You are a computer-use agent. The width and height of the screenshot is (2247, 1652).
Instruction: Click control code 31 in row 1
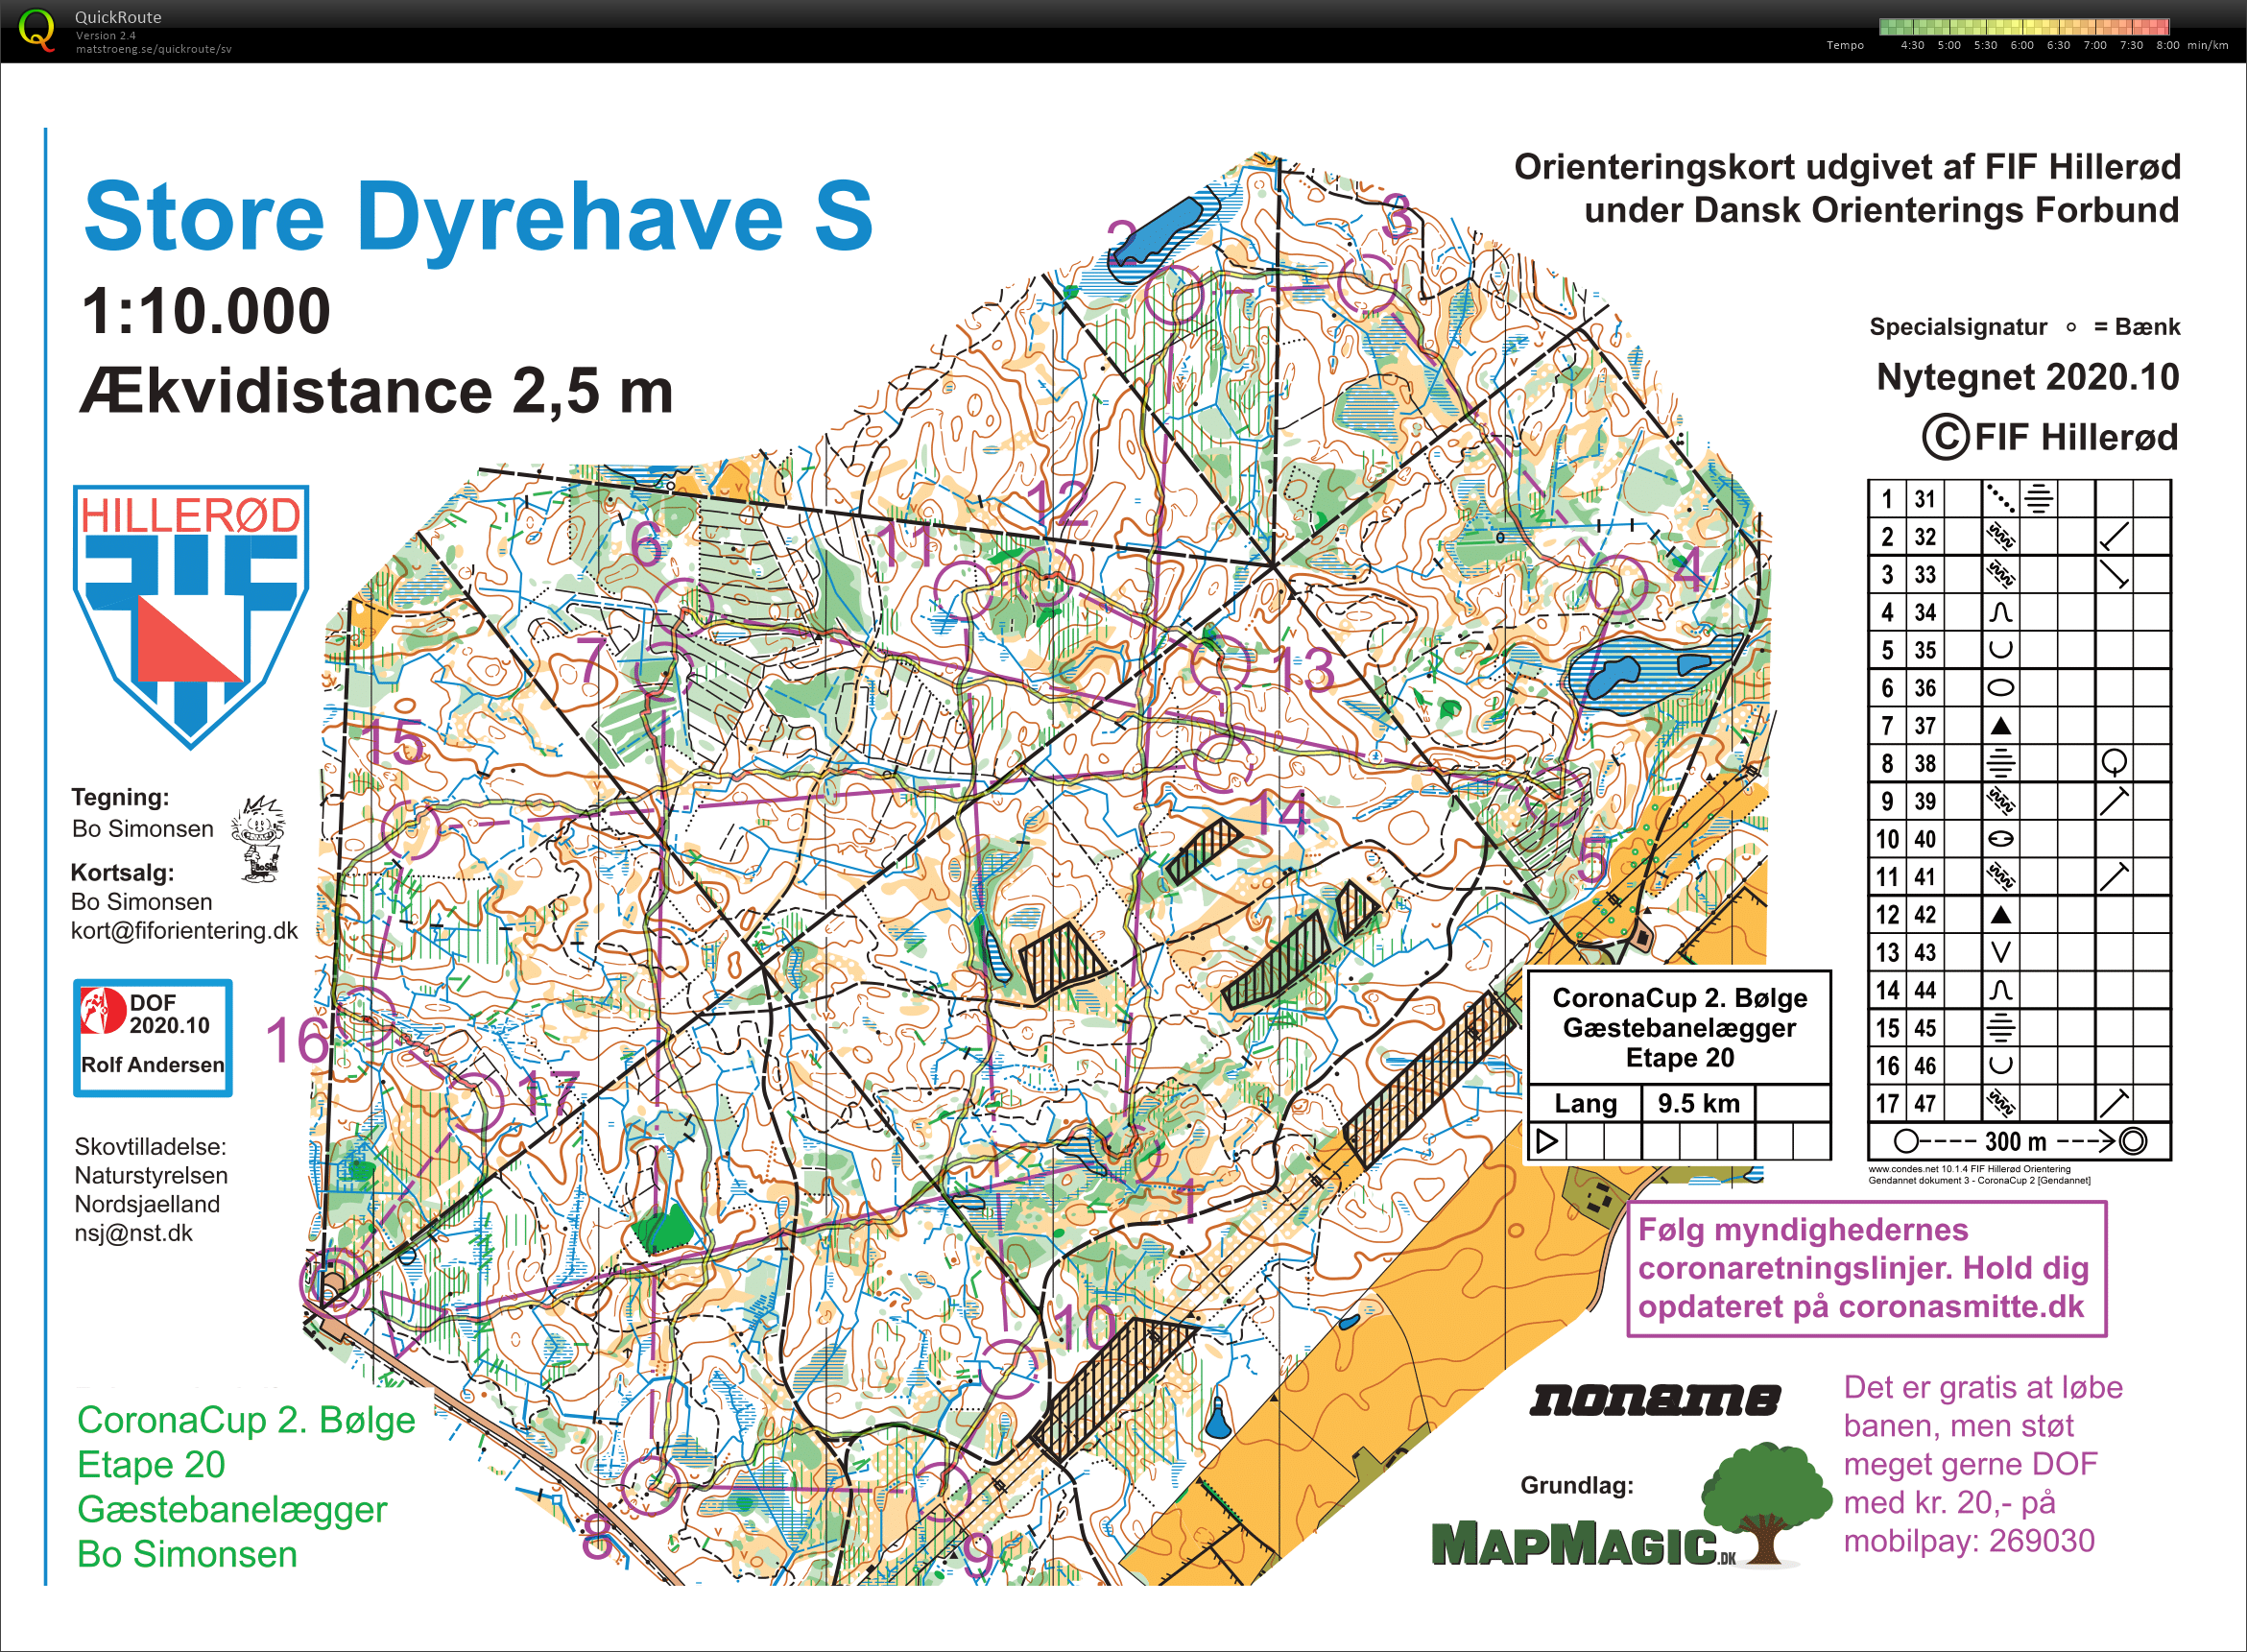[1925, 499]
